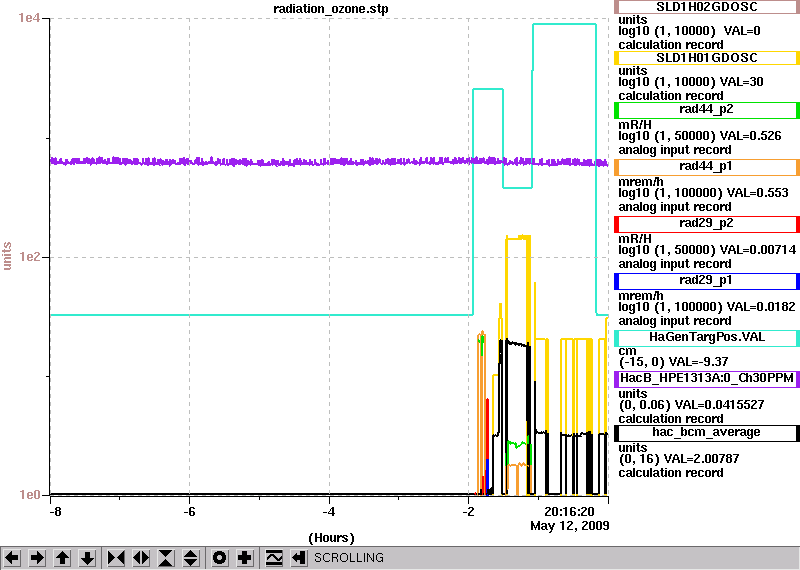This screenshot has width=800, height=570.
Task: Select the HaGenTargPos.VAL legend entry
Action: pos(707,338)
